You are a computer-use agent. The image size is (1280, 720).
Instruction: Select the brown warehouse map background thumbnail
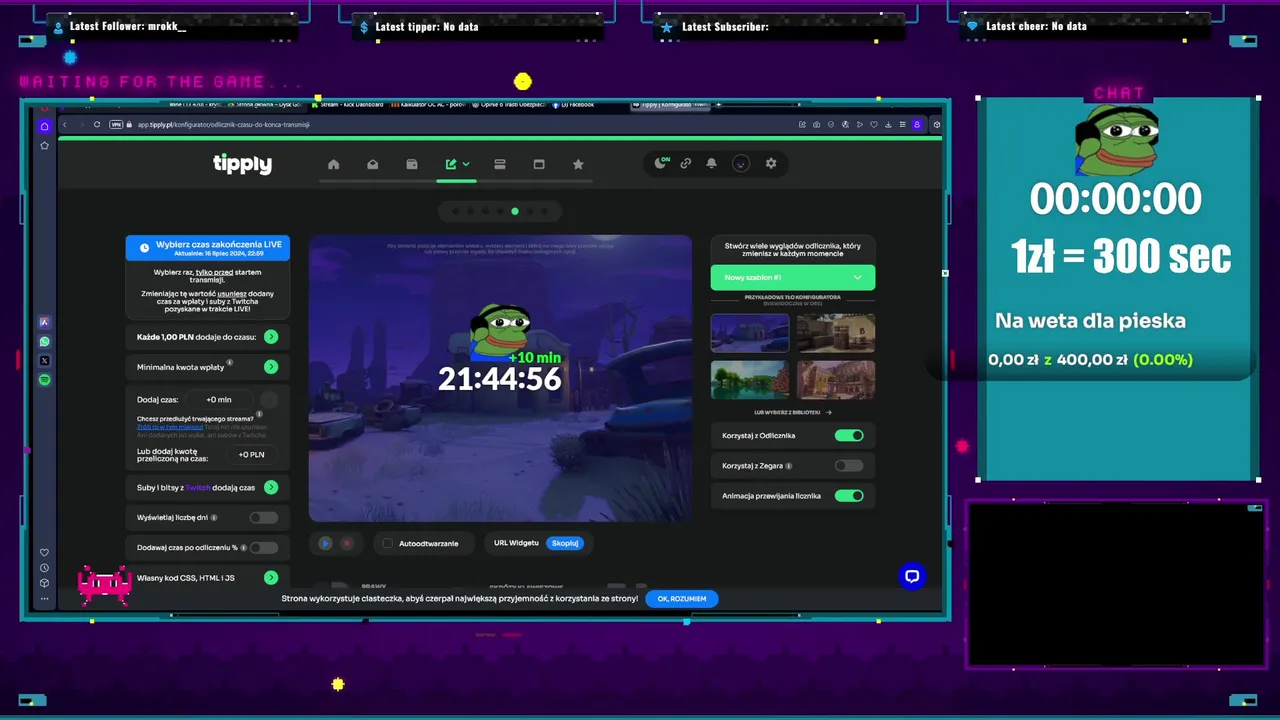(836, 333)
